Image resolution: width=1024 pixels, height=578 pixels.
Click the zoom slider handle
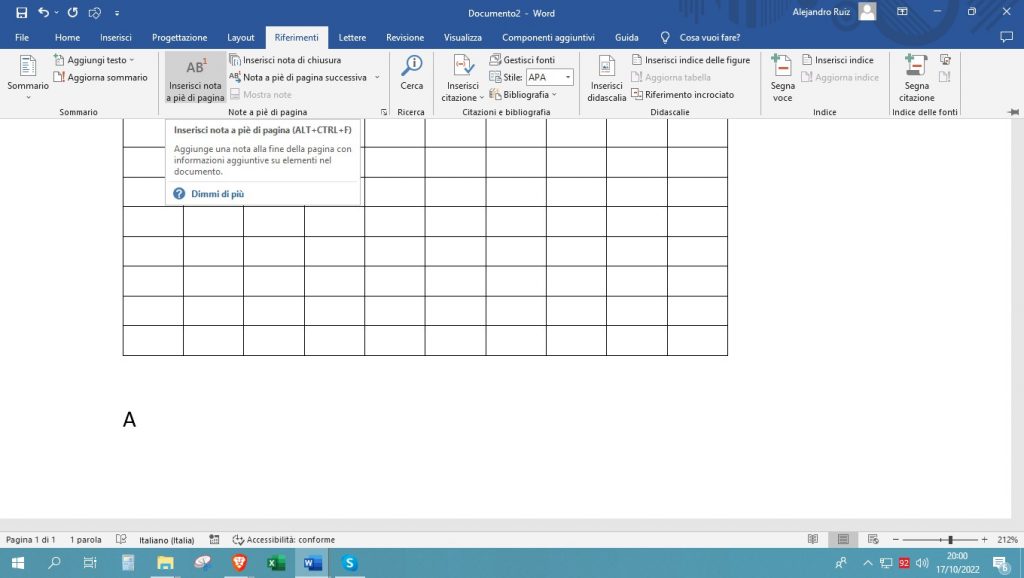(x=949, y=539)
